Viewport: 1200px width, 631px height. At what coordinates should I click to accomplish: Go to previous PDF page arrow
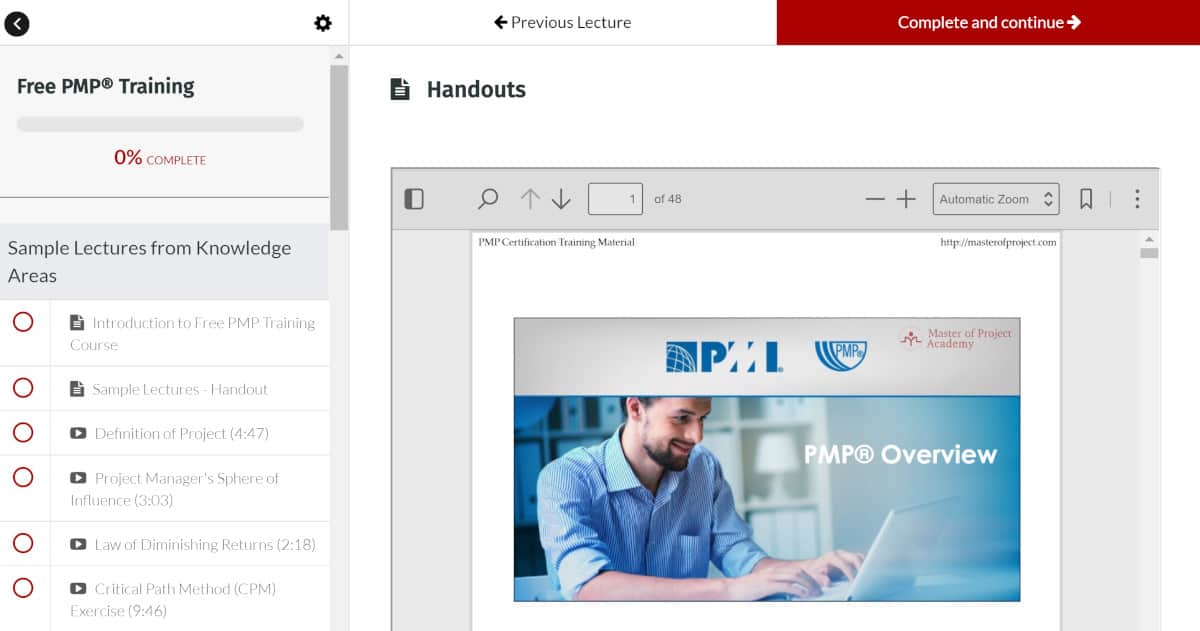(530, 199)
